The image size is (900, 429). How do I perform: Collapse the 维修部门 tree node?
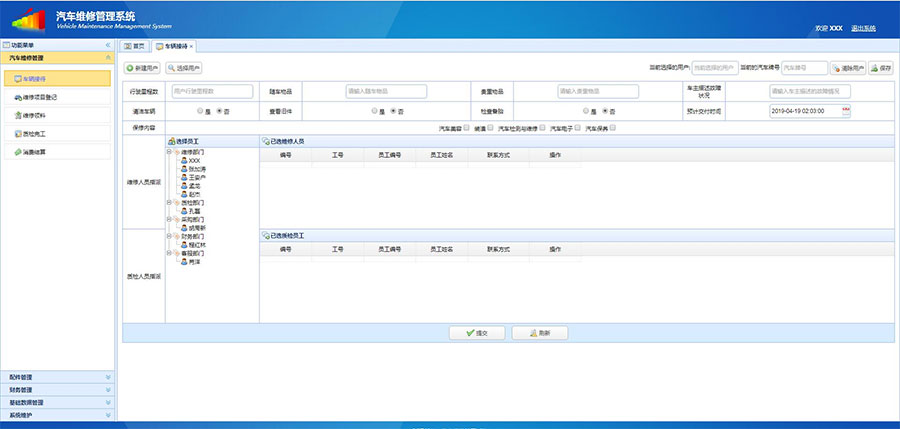tap(169, 152)
